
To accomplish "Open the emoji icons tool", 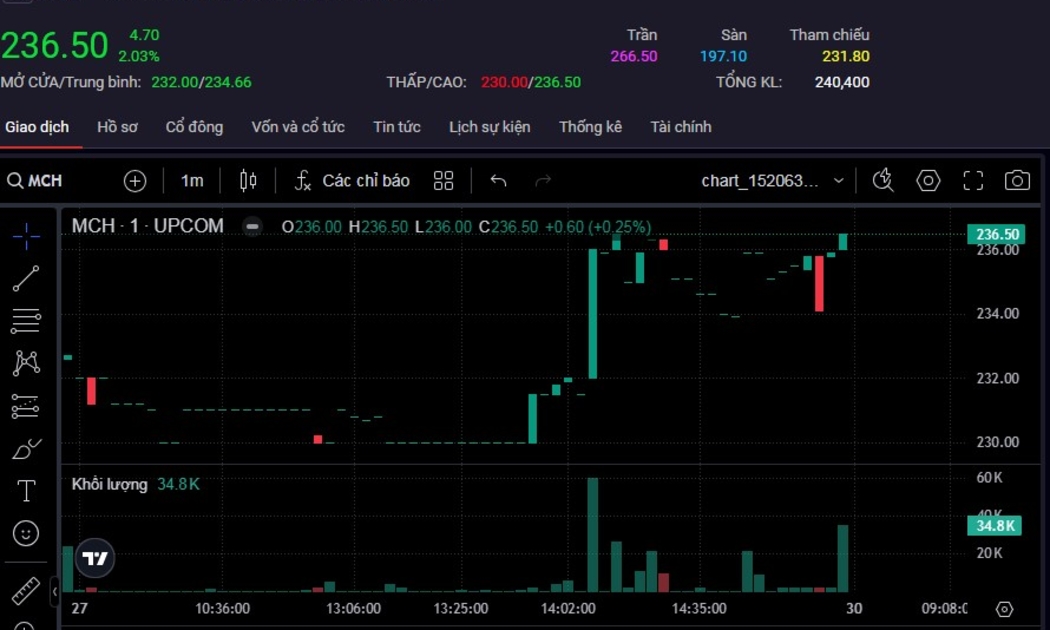I will [x=26, y=533].
